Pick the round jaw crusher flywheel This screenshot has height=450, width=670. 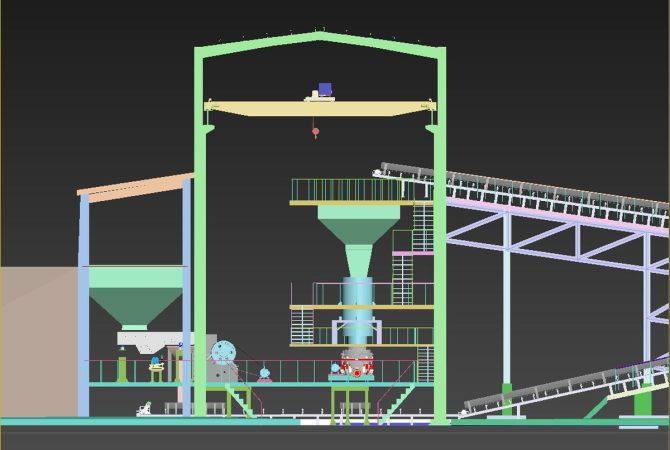223,352
